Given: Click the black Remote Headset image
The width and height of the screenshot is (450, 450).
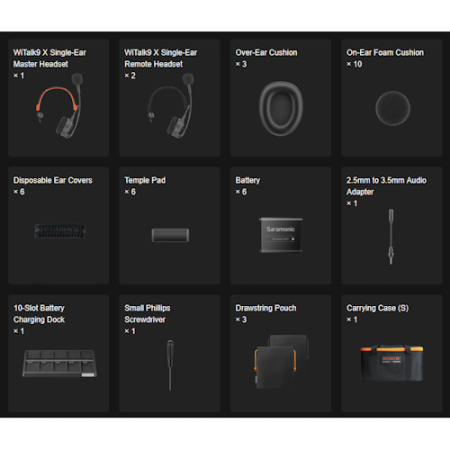Looking at the screenshot, I should click(x=170, y=106).
